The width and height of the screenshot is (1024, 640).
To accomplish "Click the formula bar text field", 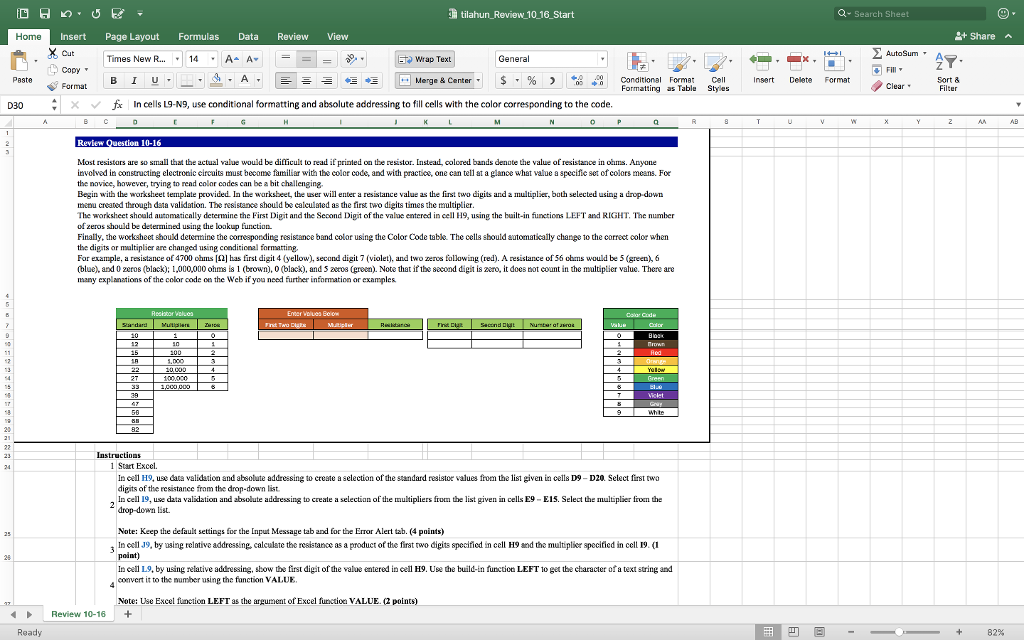I will tap(570, 104).
